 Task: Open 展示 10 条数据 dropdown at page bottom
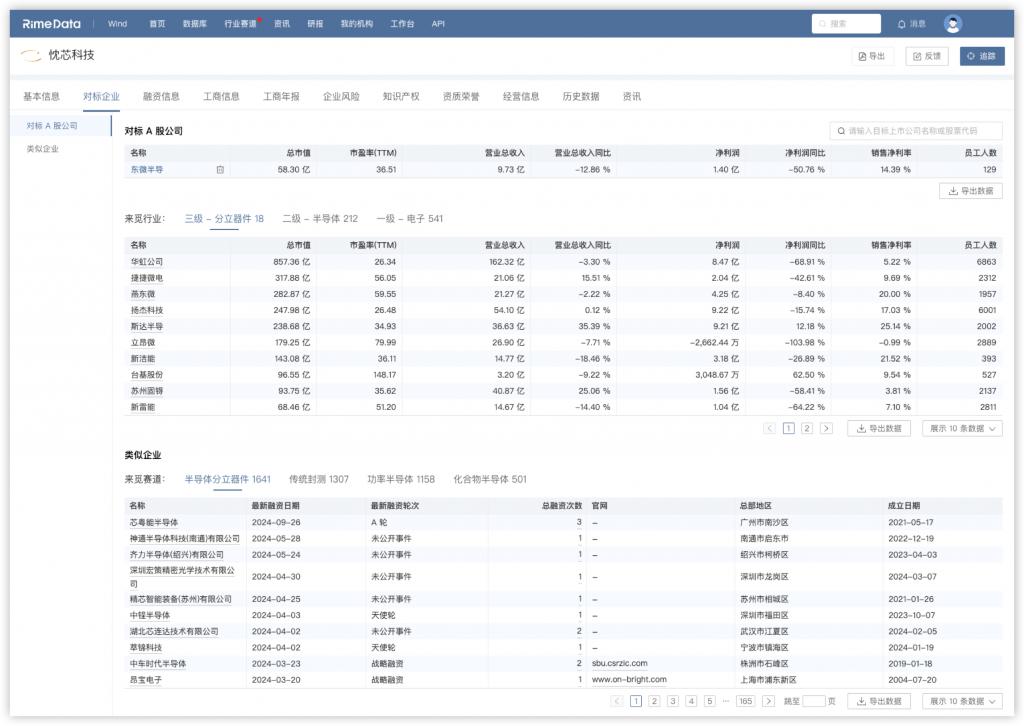pyautogui.click(x=962, y=701)
